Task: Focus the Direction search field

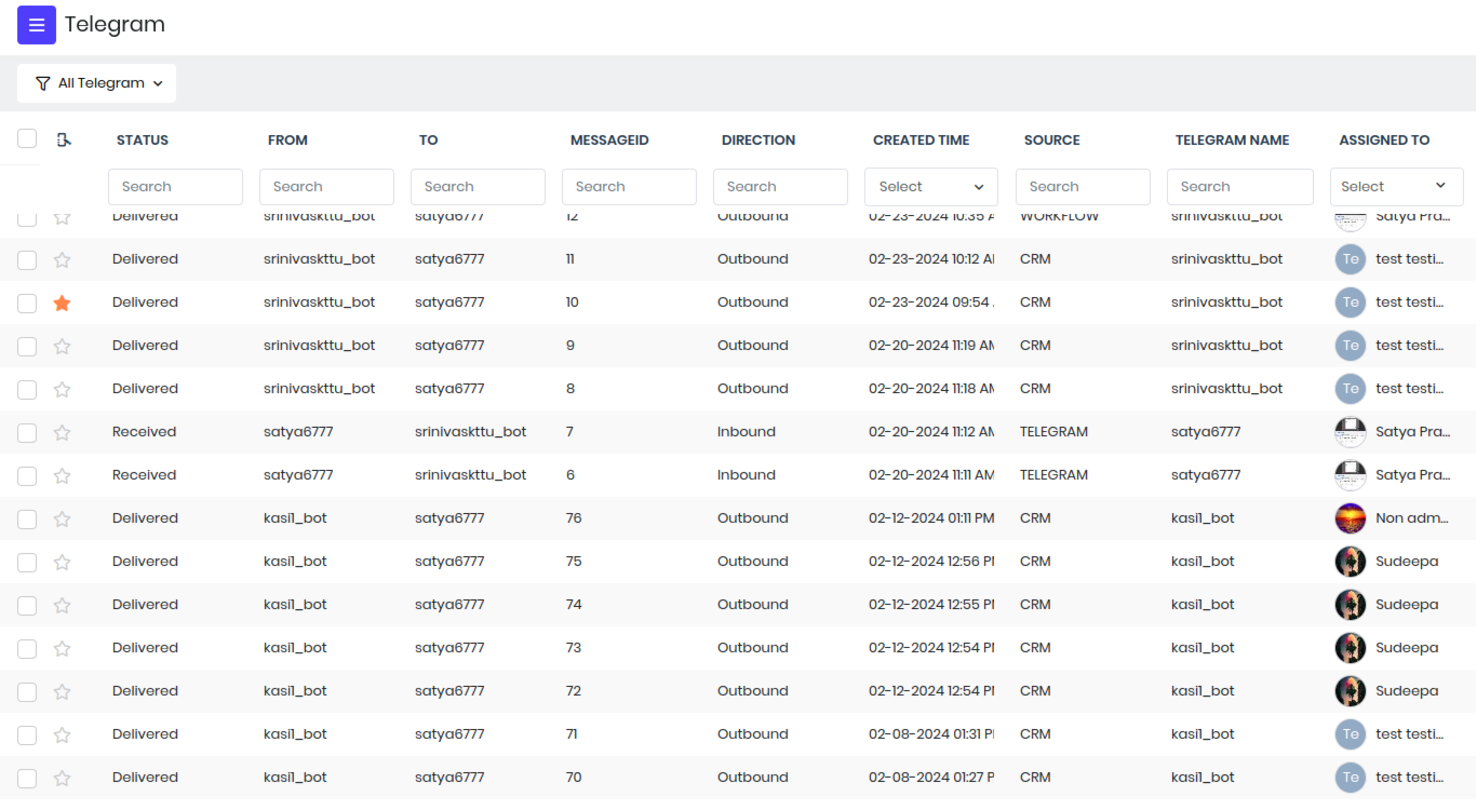Action: [780, 187]
